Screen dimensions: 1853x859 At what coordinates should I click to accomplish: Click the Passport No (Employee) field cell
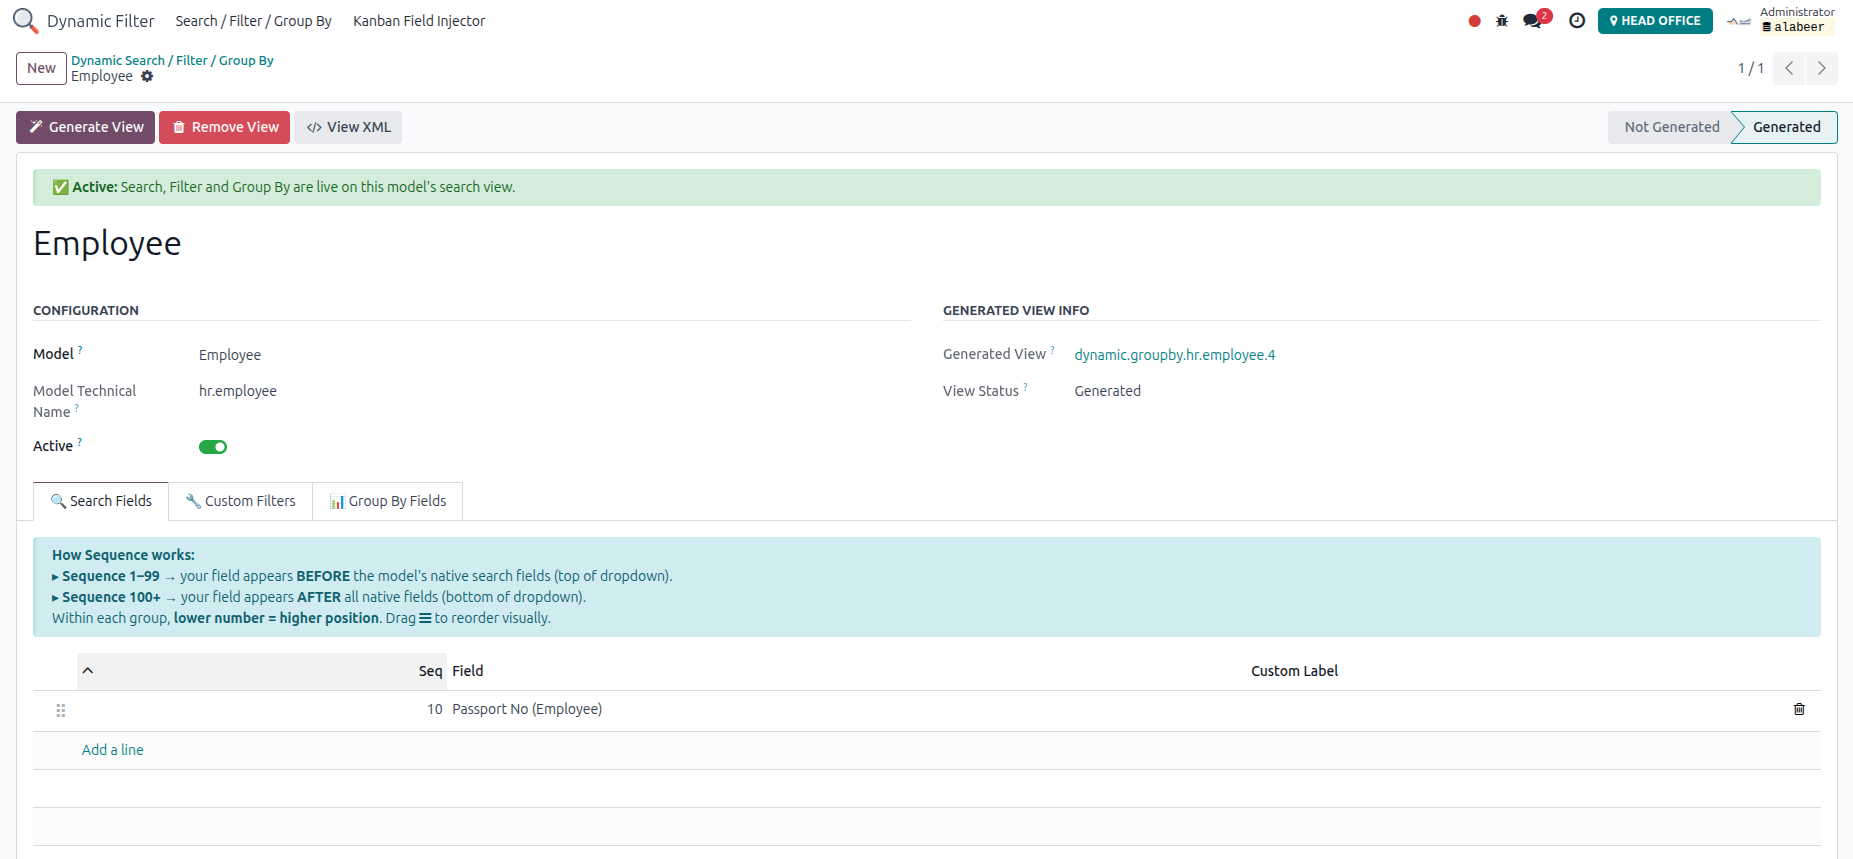click(847, 709)
